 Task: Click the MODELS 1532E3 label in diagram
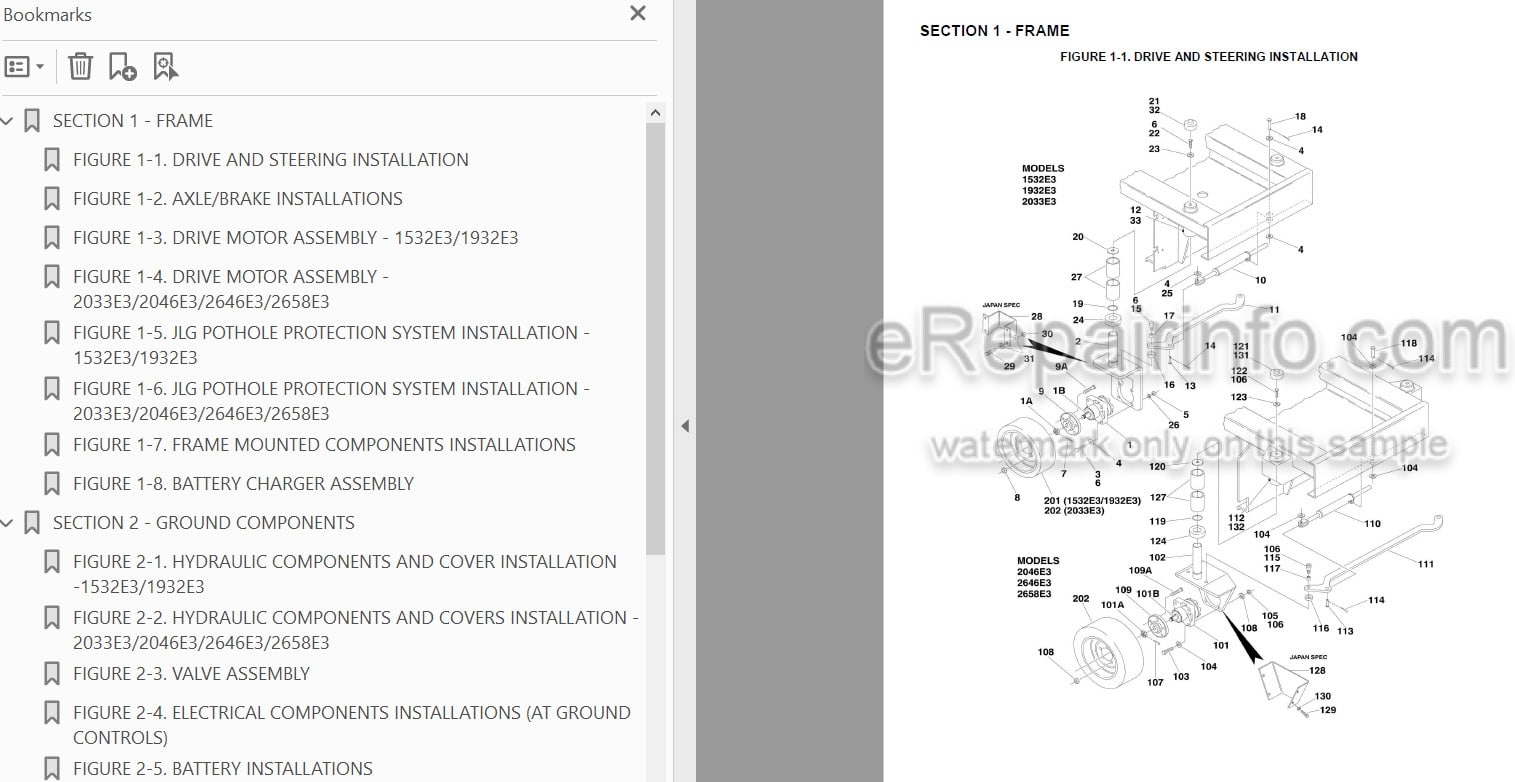1043,185
